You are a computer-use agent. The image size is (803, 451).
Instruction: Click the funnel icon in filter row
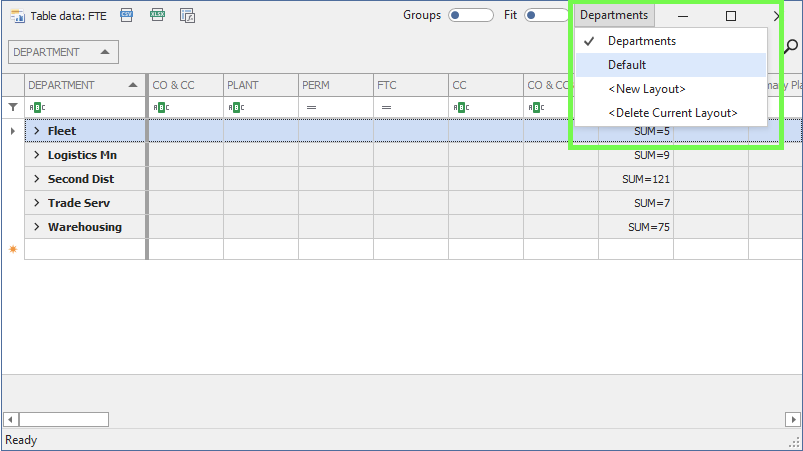tap(12, 107)
